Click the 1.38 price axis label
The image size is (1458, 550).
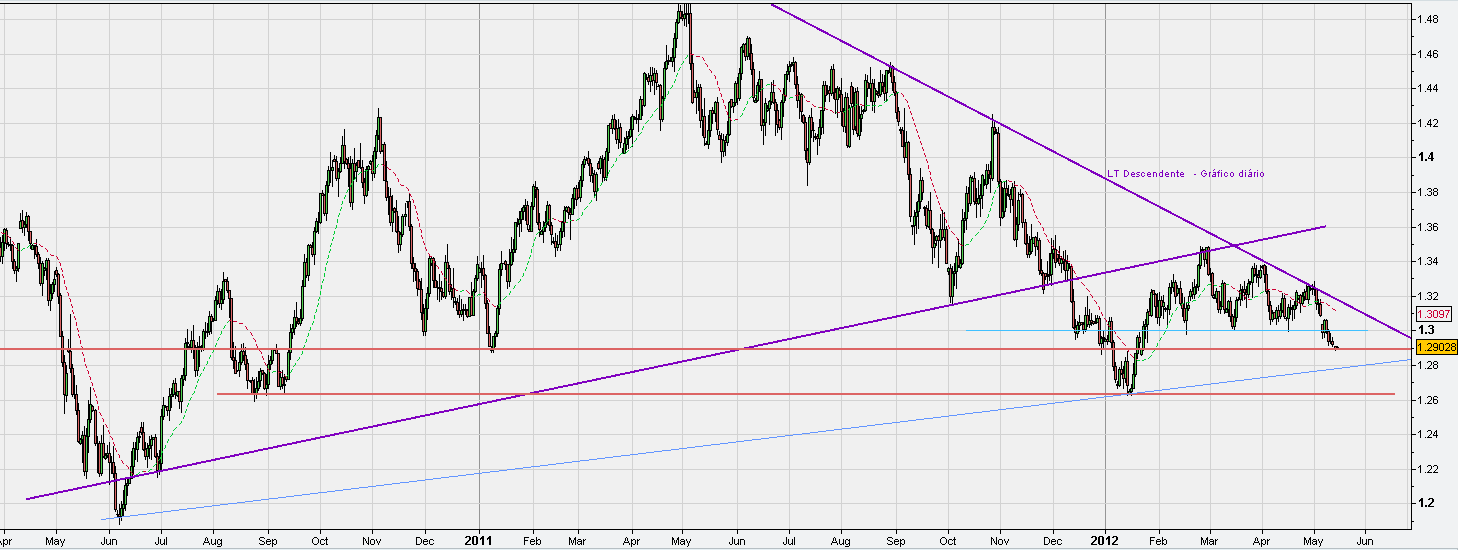click(1427, 192)
